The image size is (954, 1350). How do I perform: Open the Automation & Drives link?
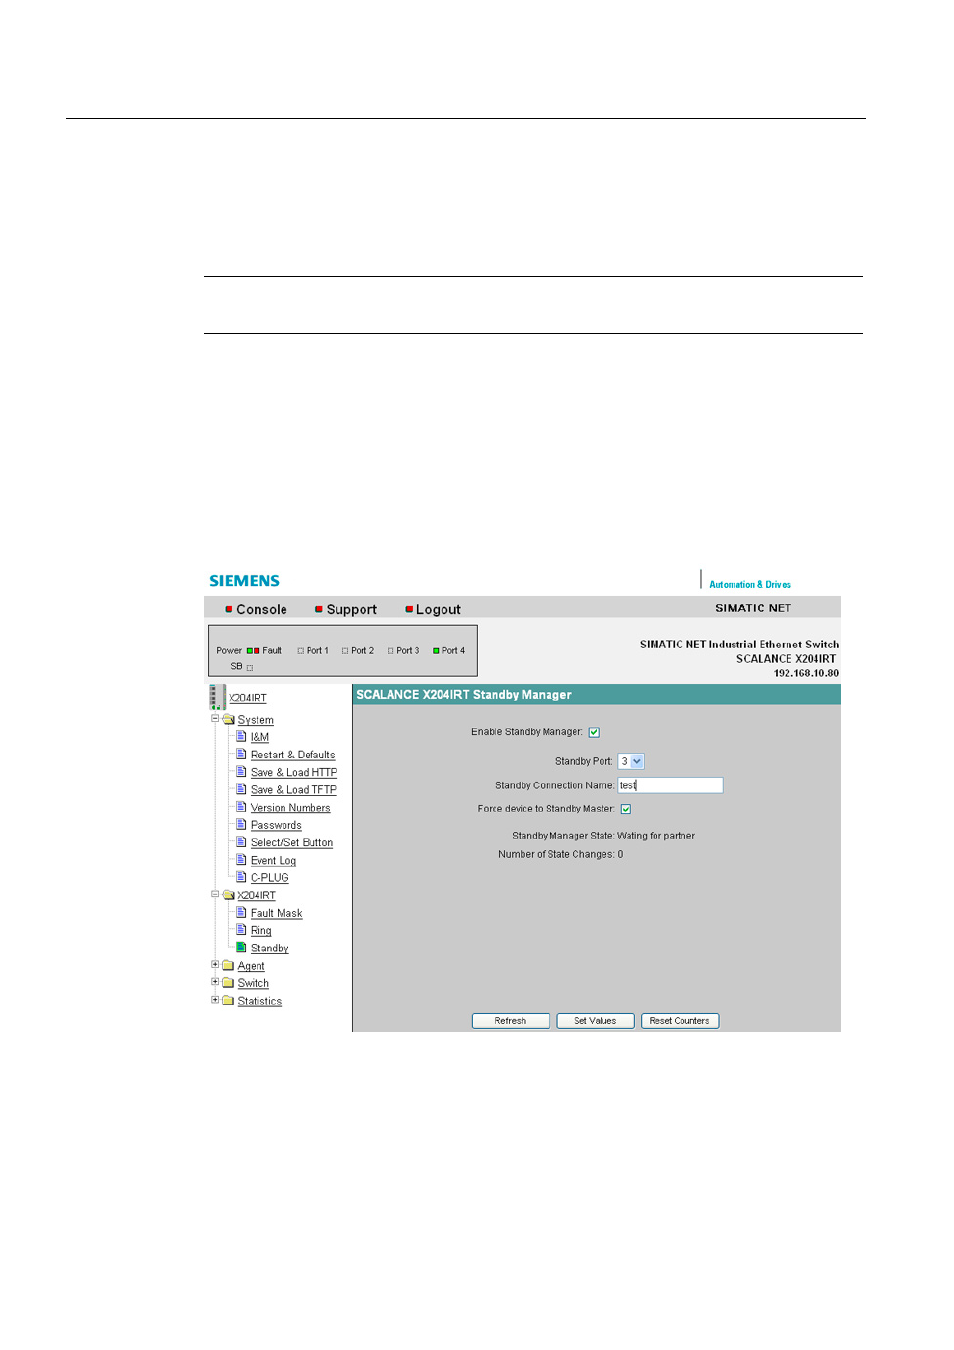coord(750,585)
